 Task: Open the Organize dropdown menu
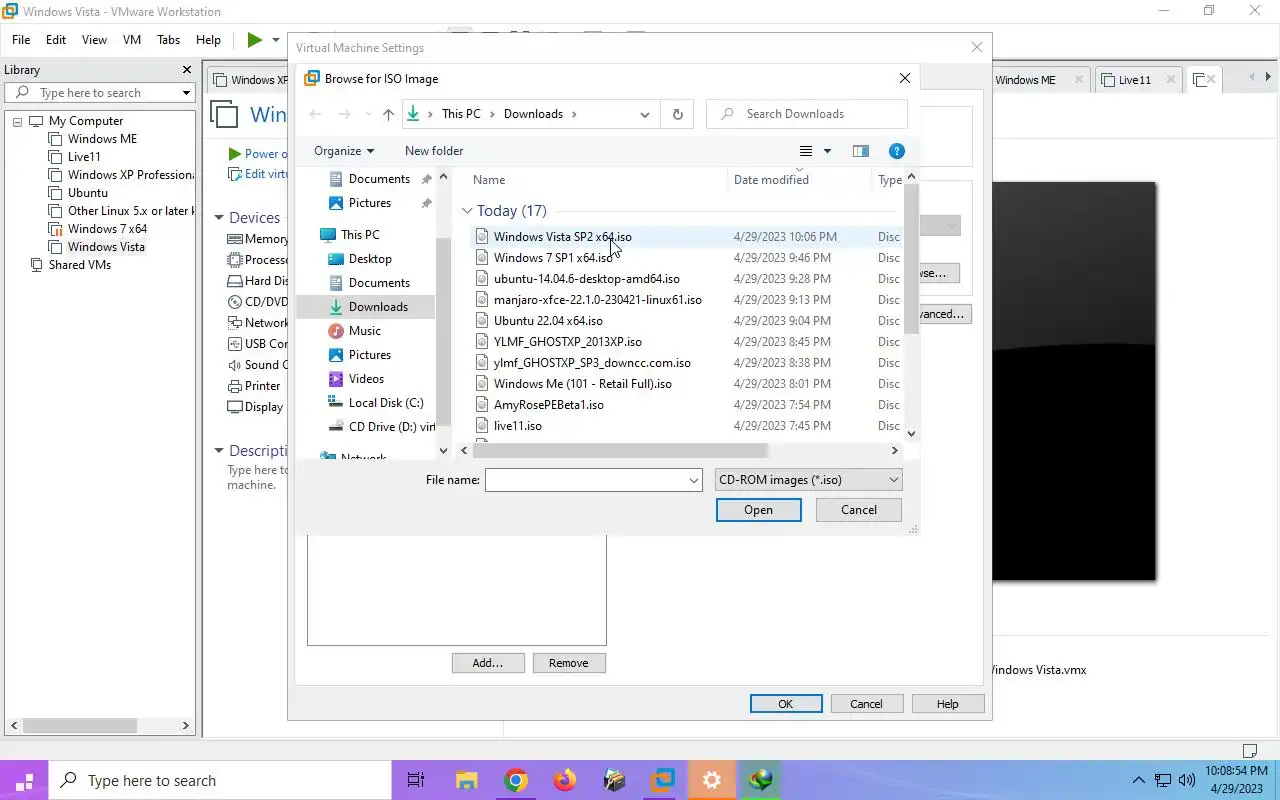coord(344,151)
